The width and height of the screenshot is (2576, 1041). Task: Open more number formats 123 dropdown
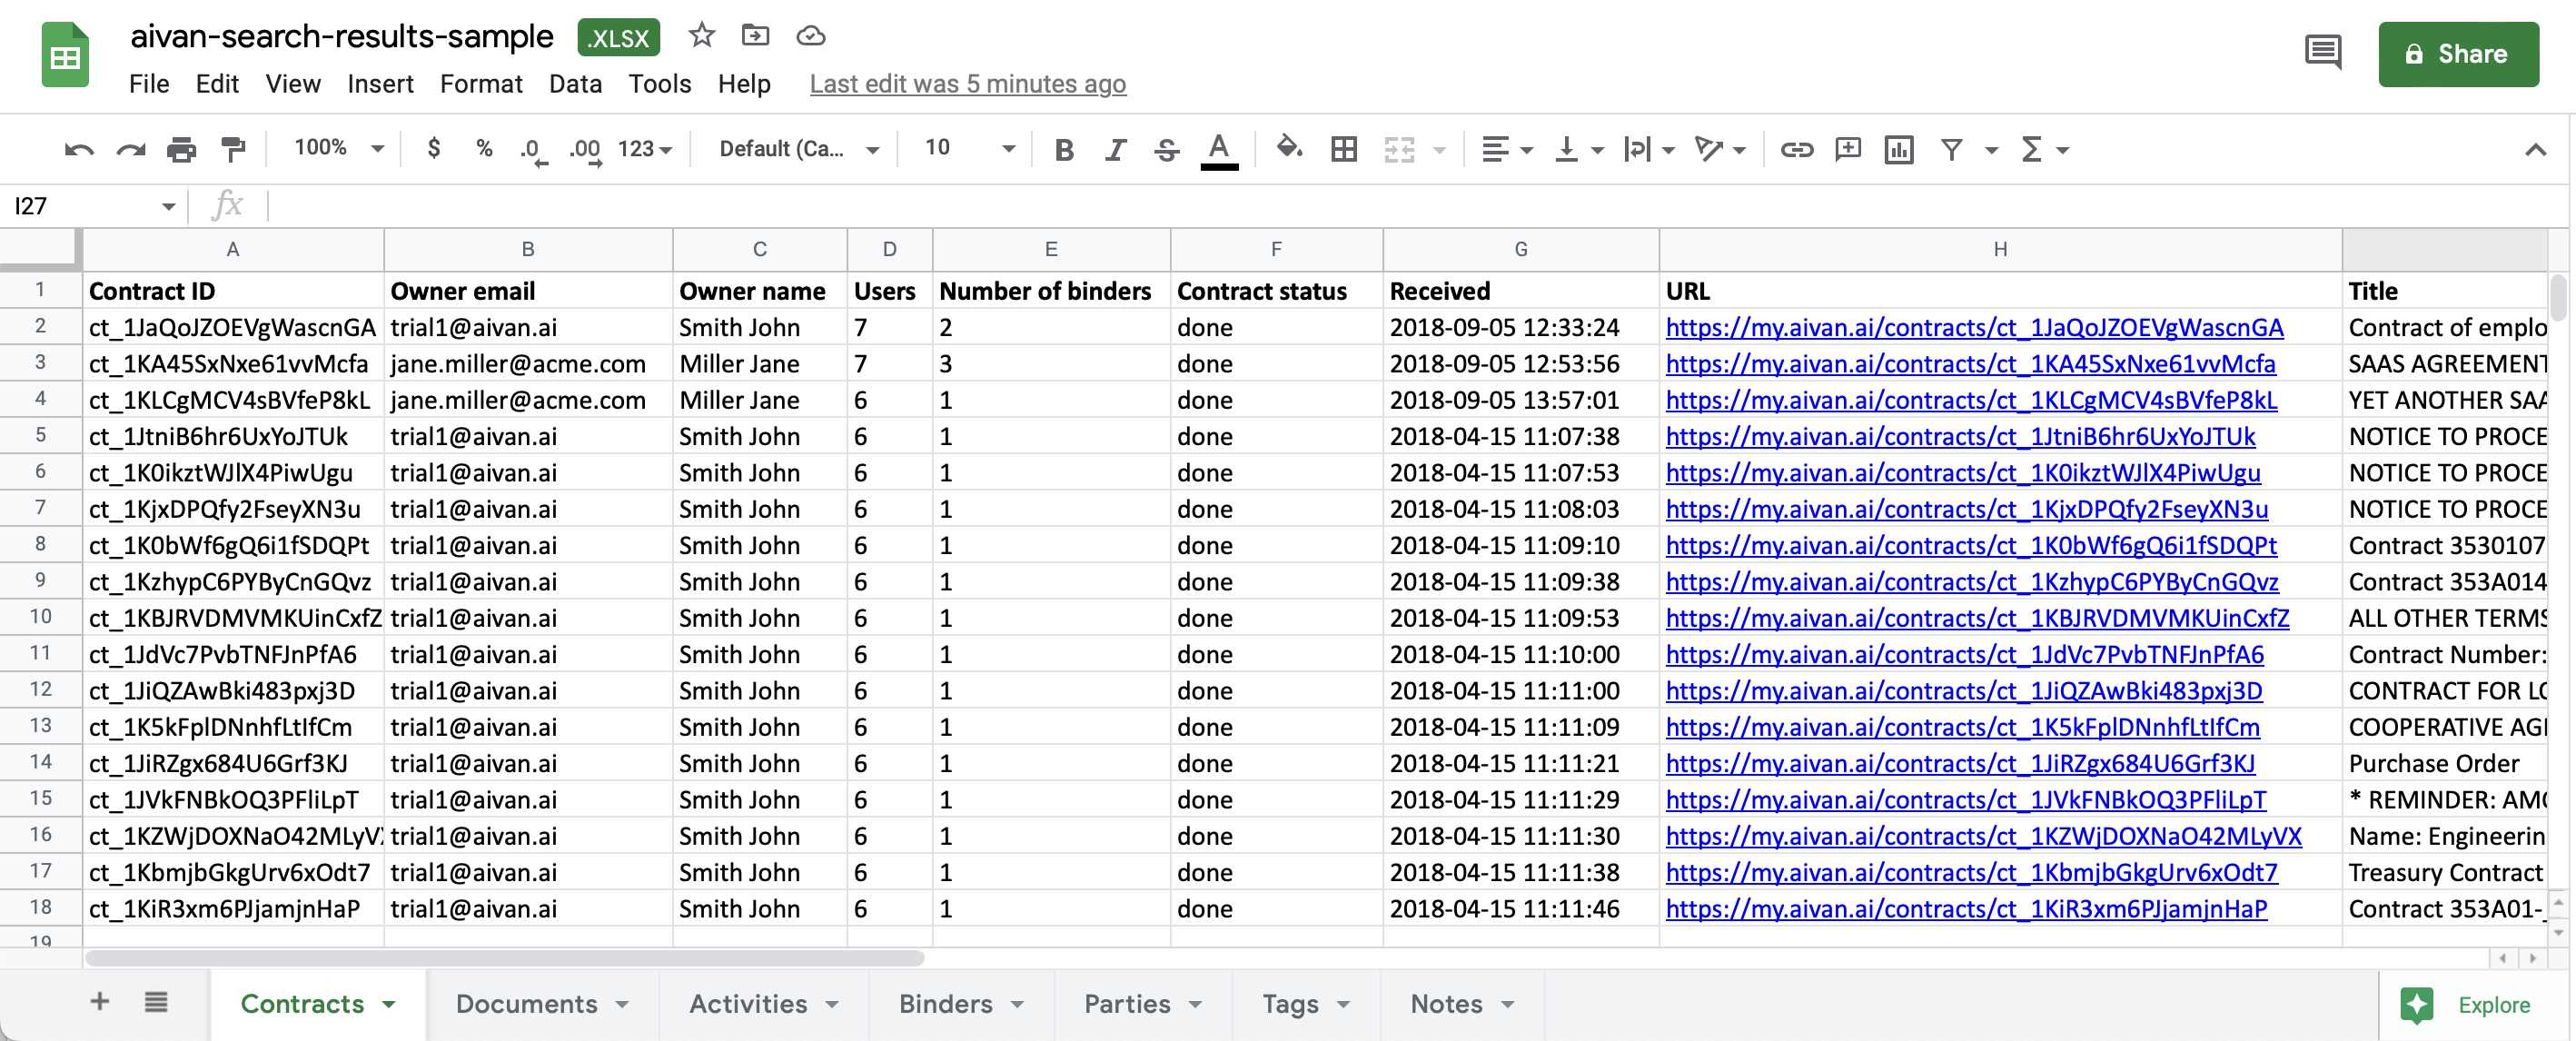click(645, 149)
